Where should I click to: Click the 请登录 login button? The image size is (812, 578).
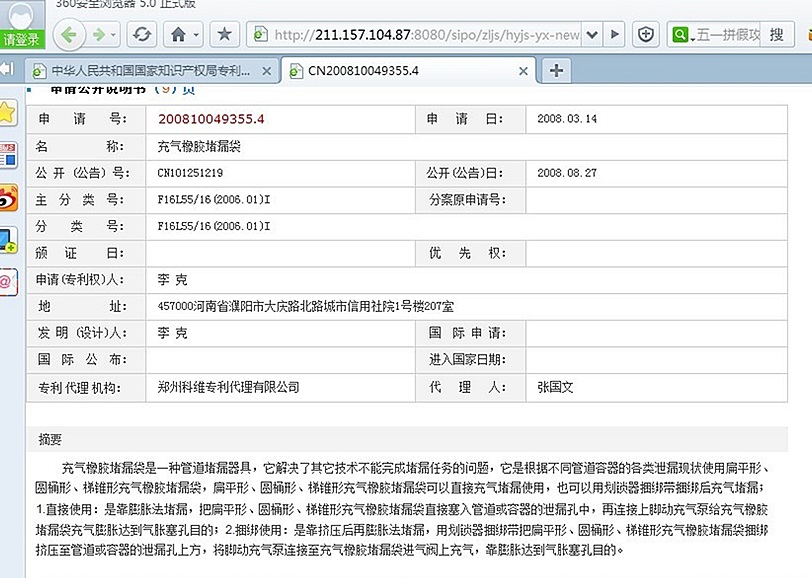coord(22,40)
